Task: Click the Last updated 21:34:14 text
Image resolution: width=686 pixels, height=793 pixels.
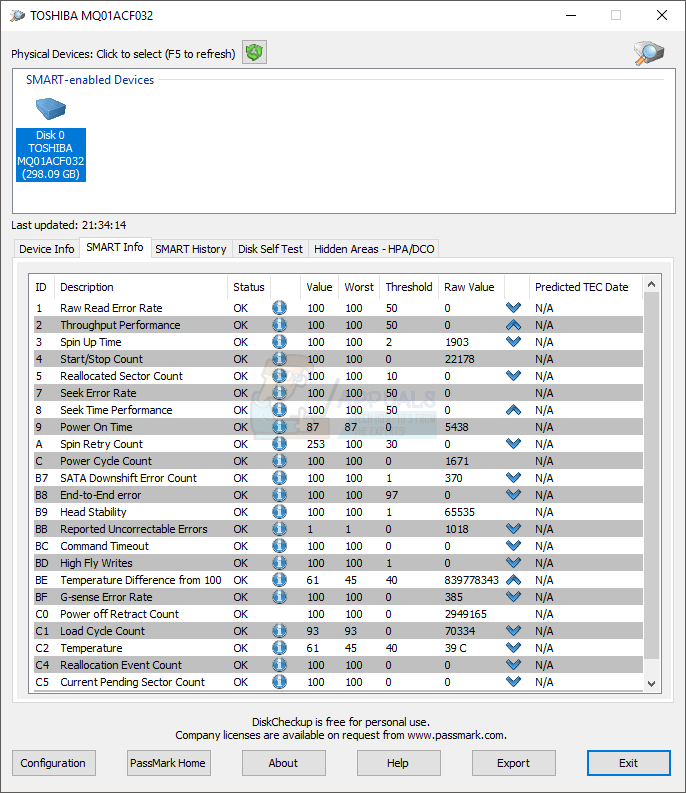Action: pos(69,225)
